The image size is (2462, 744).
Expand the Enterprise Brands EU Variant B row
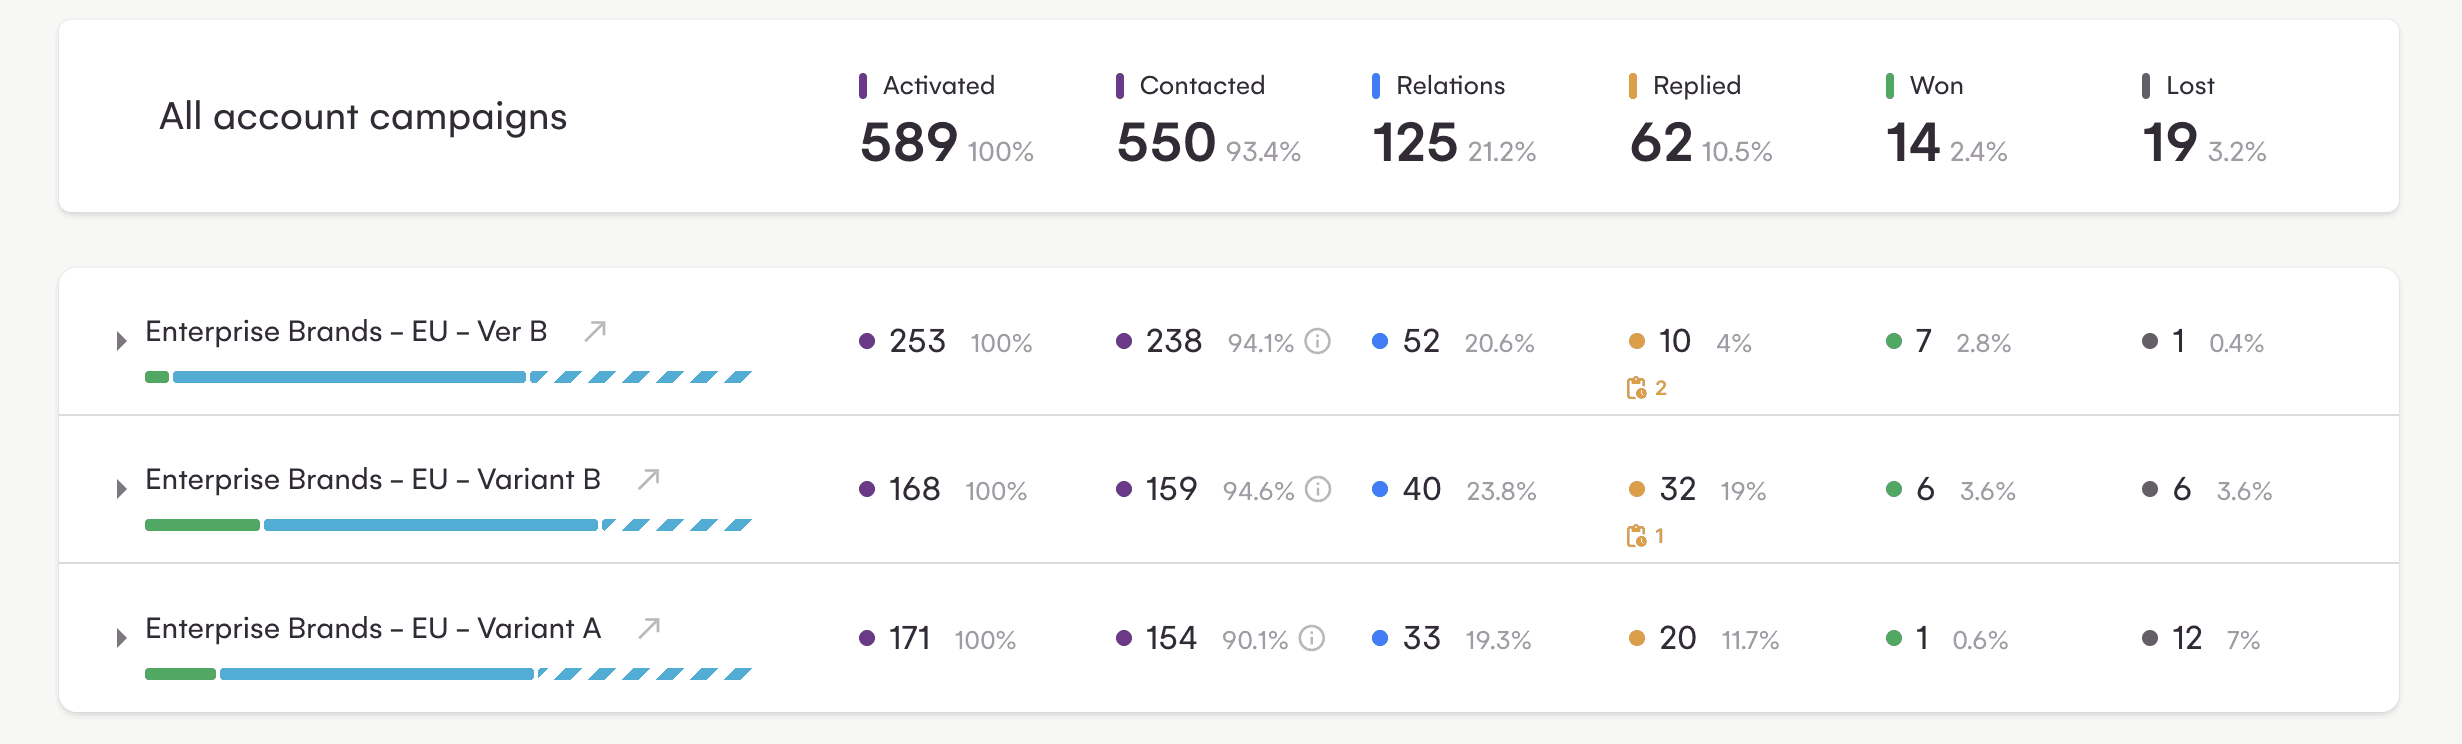121,489
